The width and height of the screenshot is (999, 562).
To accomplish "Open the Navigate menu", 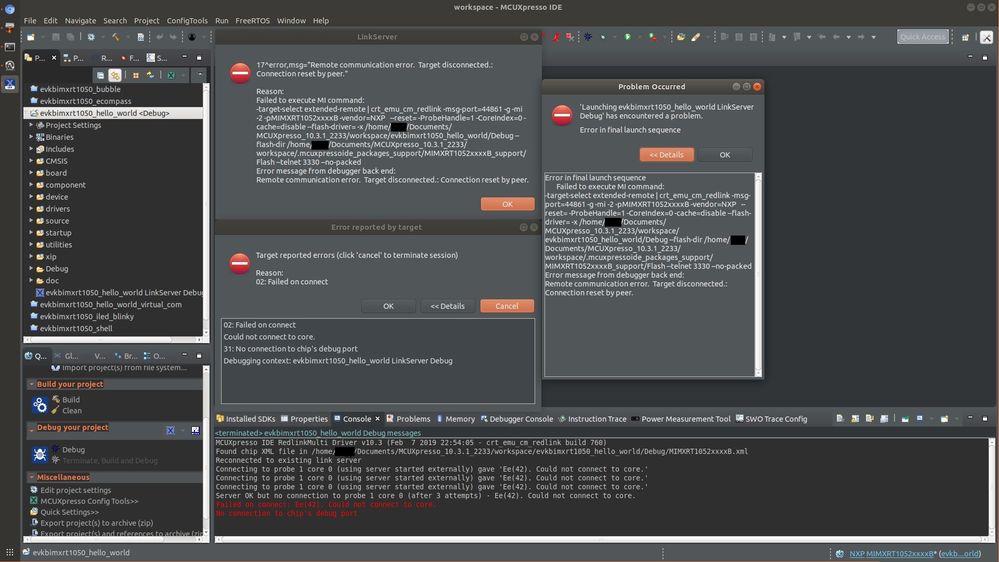I will (x=80, y=20).
